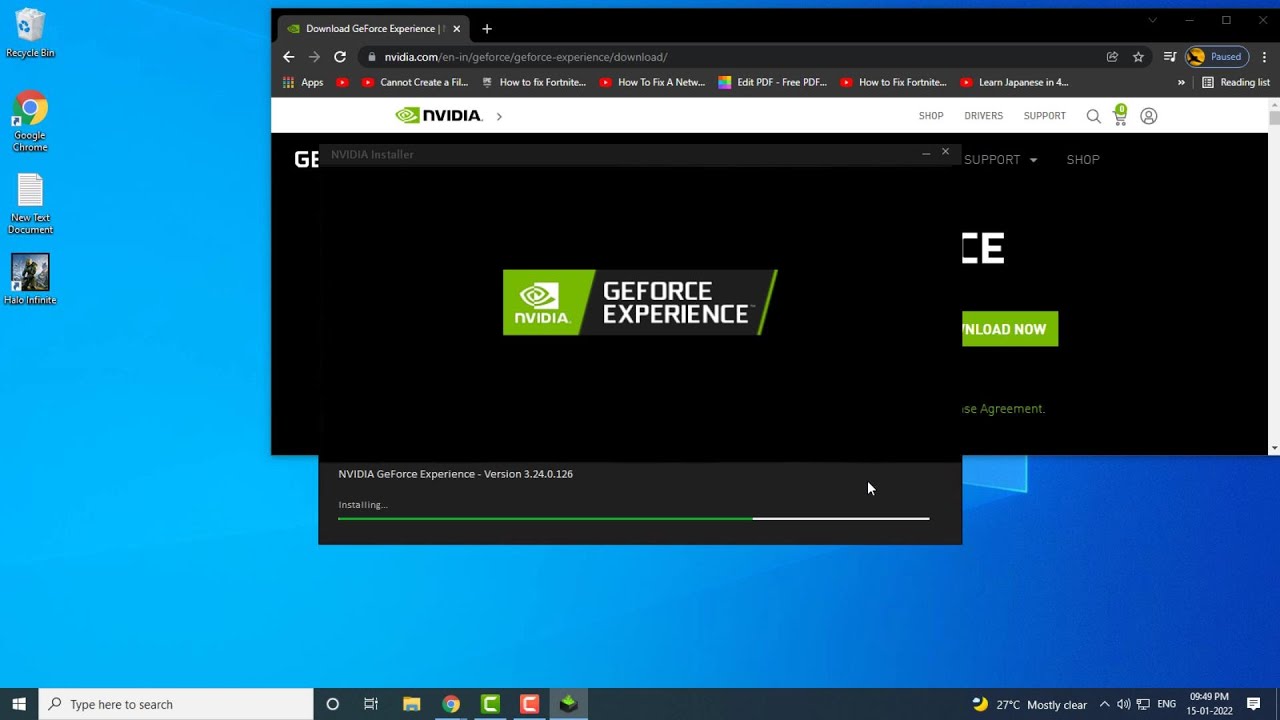Open Google Chrome desktop shortcut

coord(30,123)
